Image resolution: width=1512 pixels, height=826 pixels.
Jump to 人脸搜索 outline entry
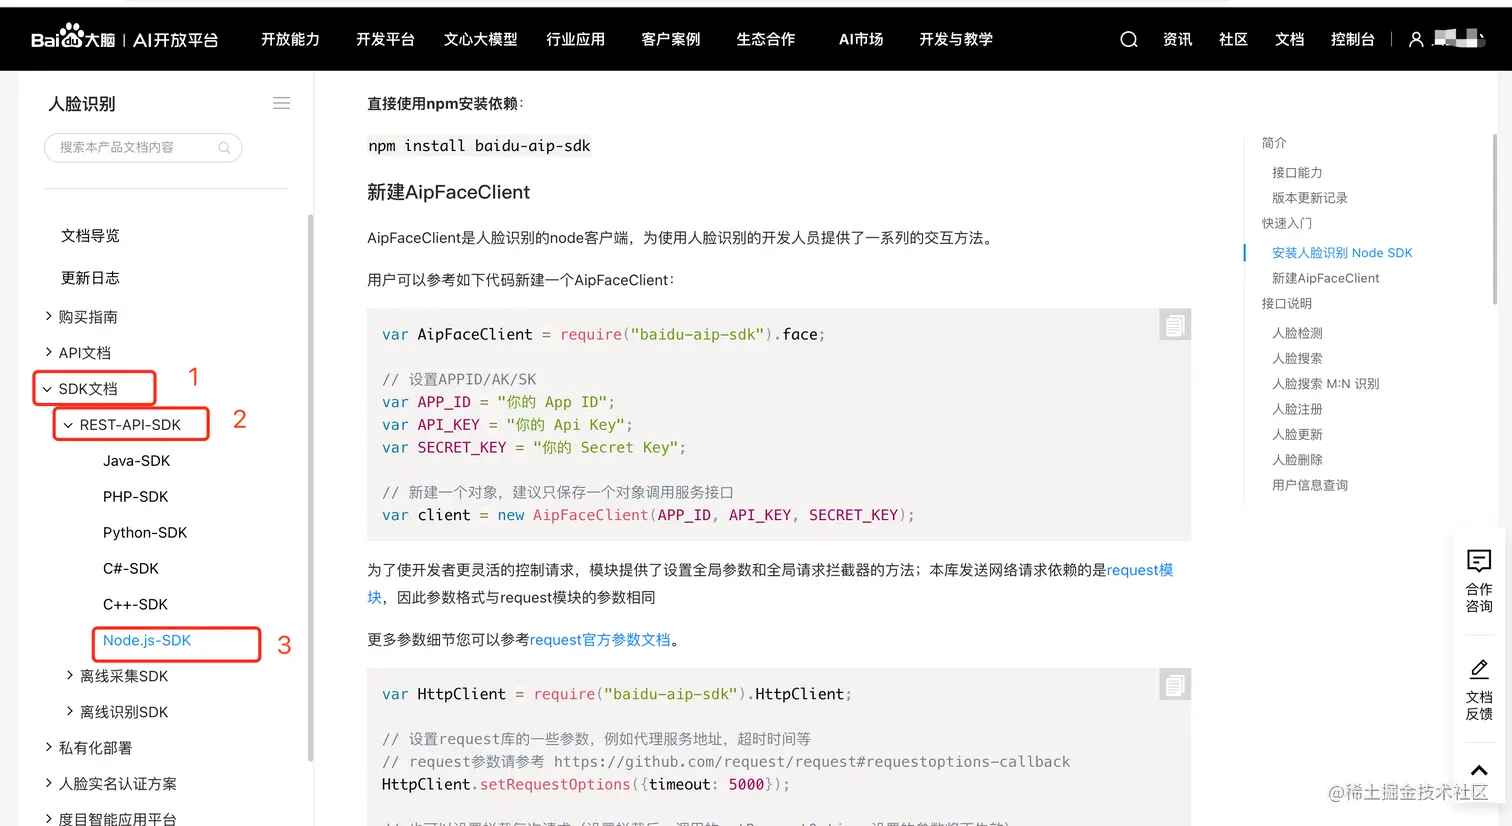(x=1297, y=358)
